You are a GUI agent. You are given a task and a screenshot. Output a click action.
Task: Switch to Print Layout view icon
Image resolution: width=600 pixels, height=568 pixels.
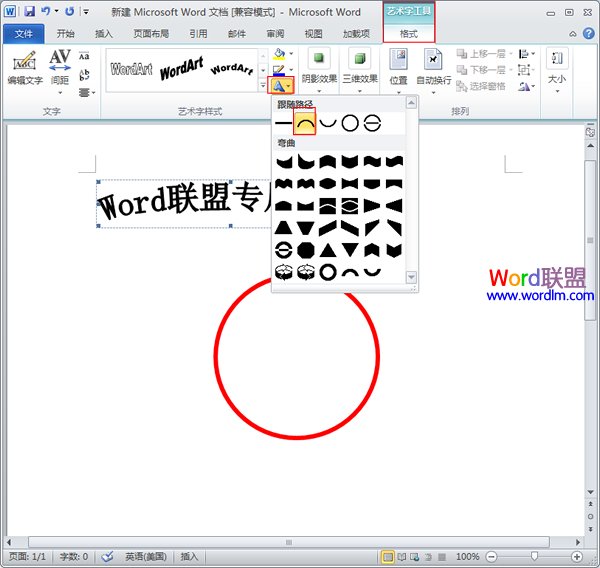coord(388,557)
